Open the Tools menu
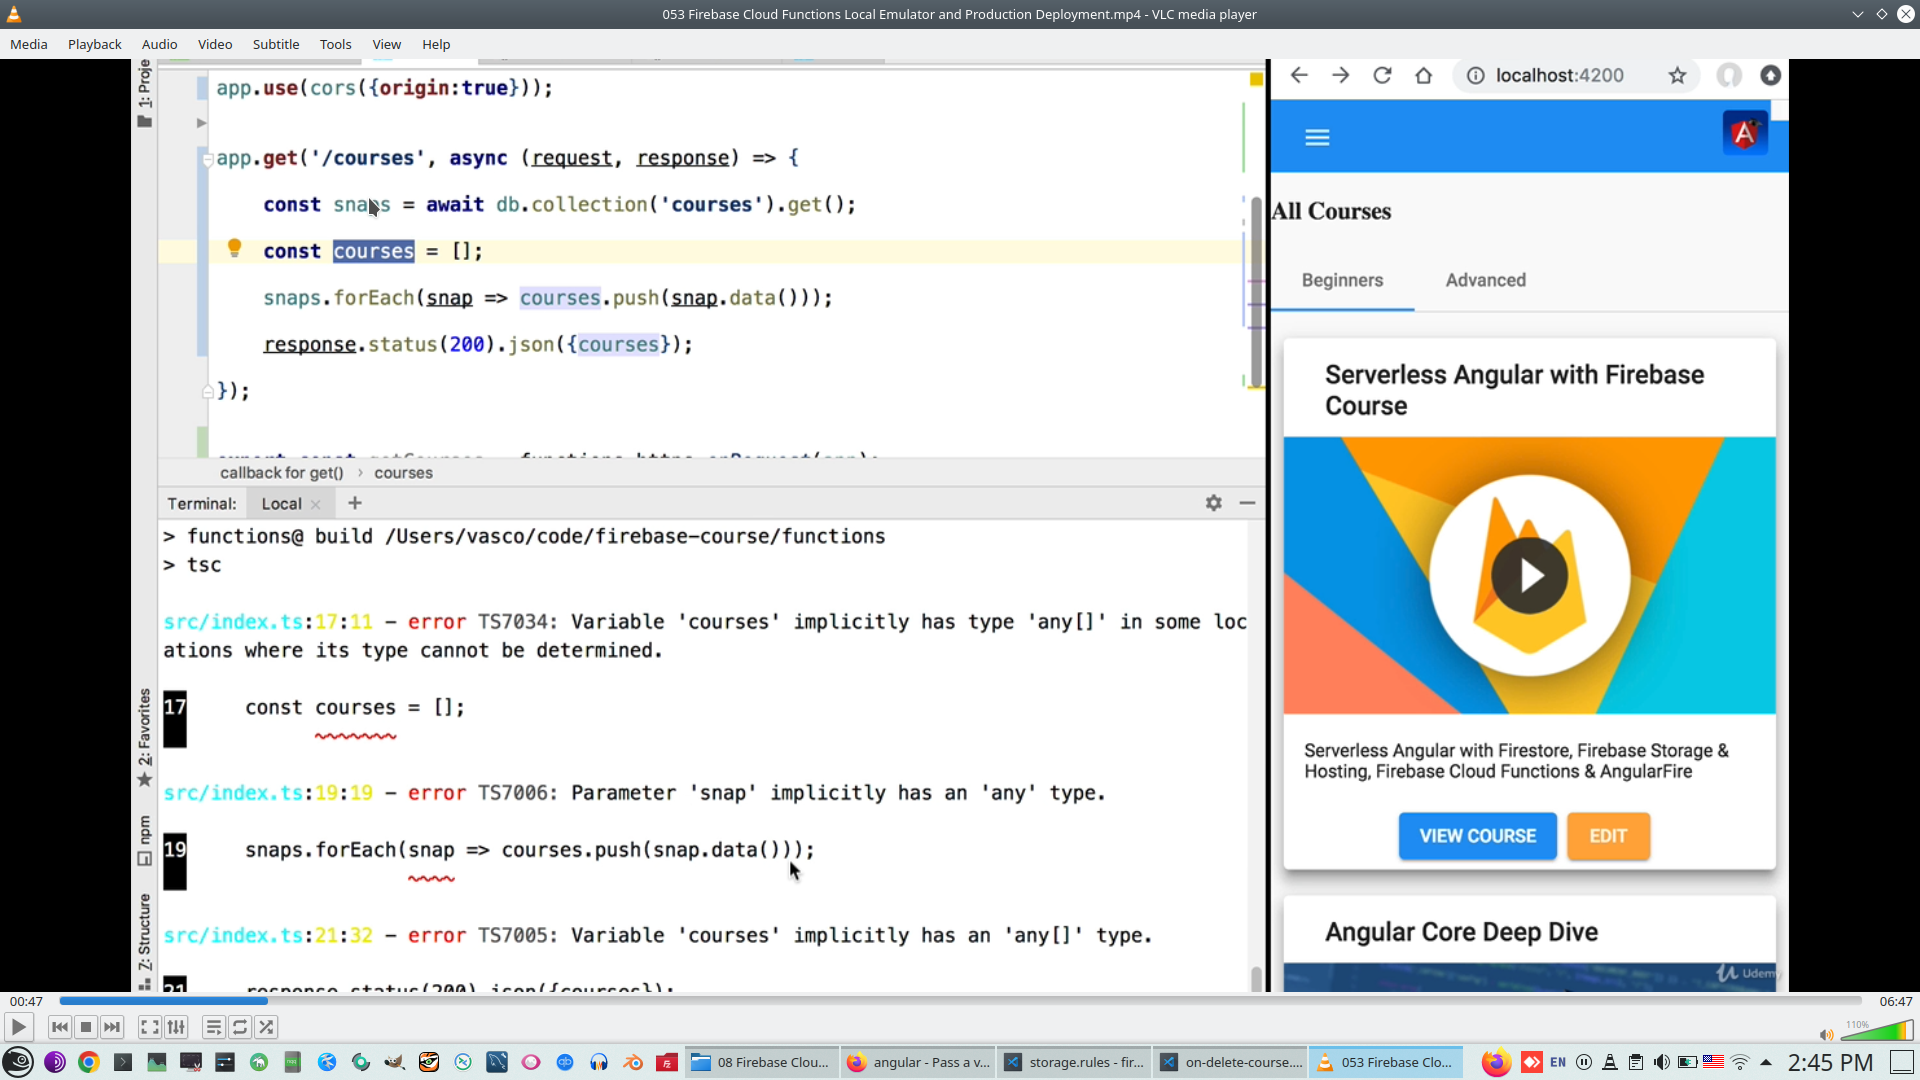This screenshot has height=1080, width=1920. coord(335,44)
